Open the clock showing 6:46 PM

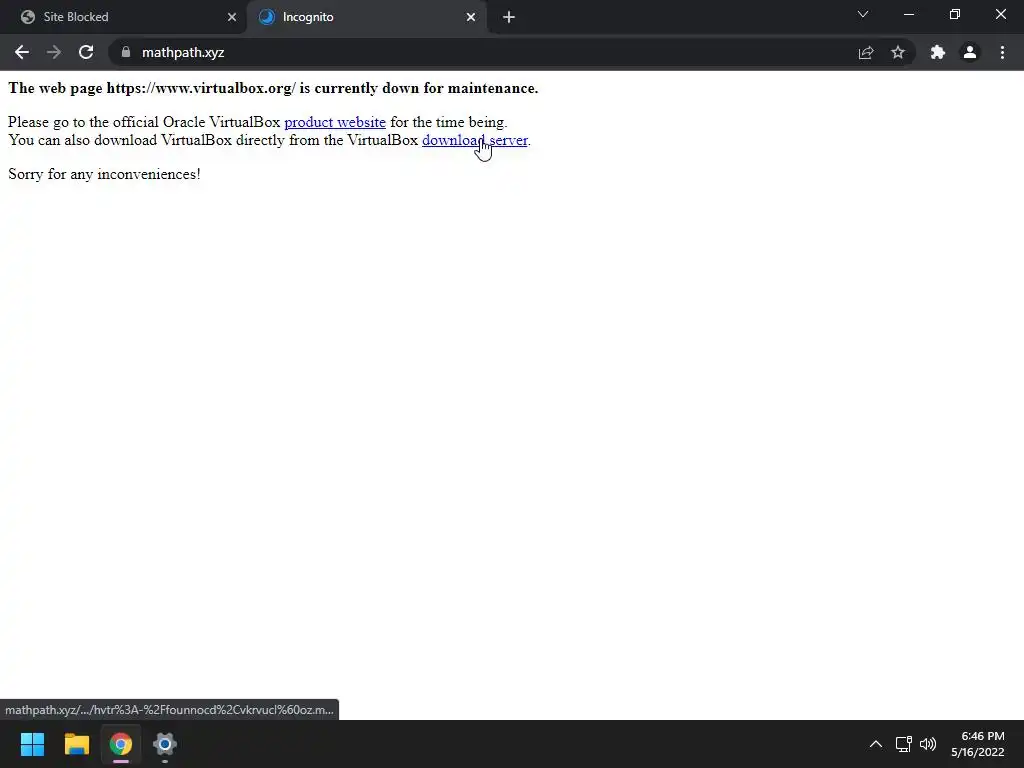pos(978,744)
